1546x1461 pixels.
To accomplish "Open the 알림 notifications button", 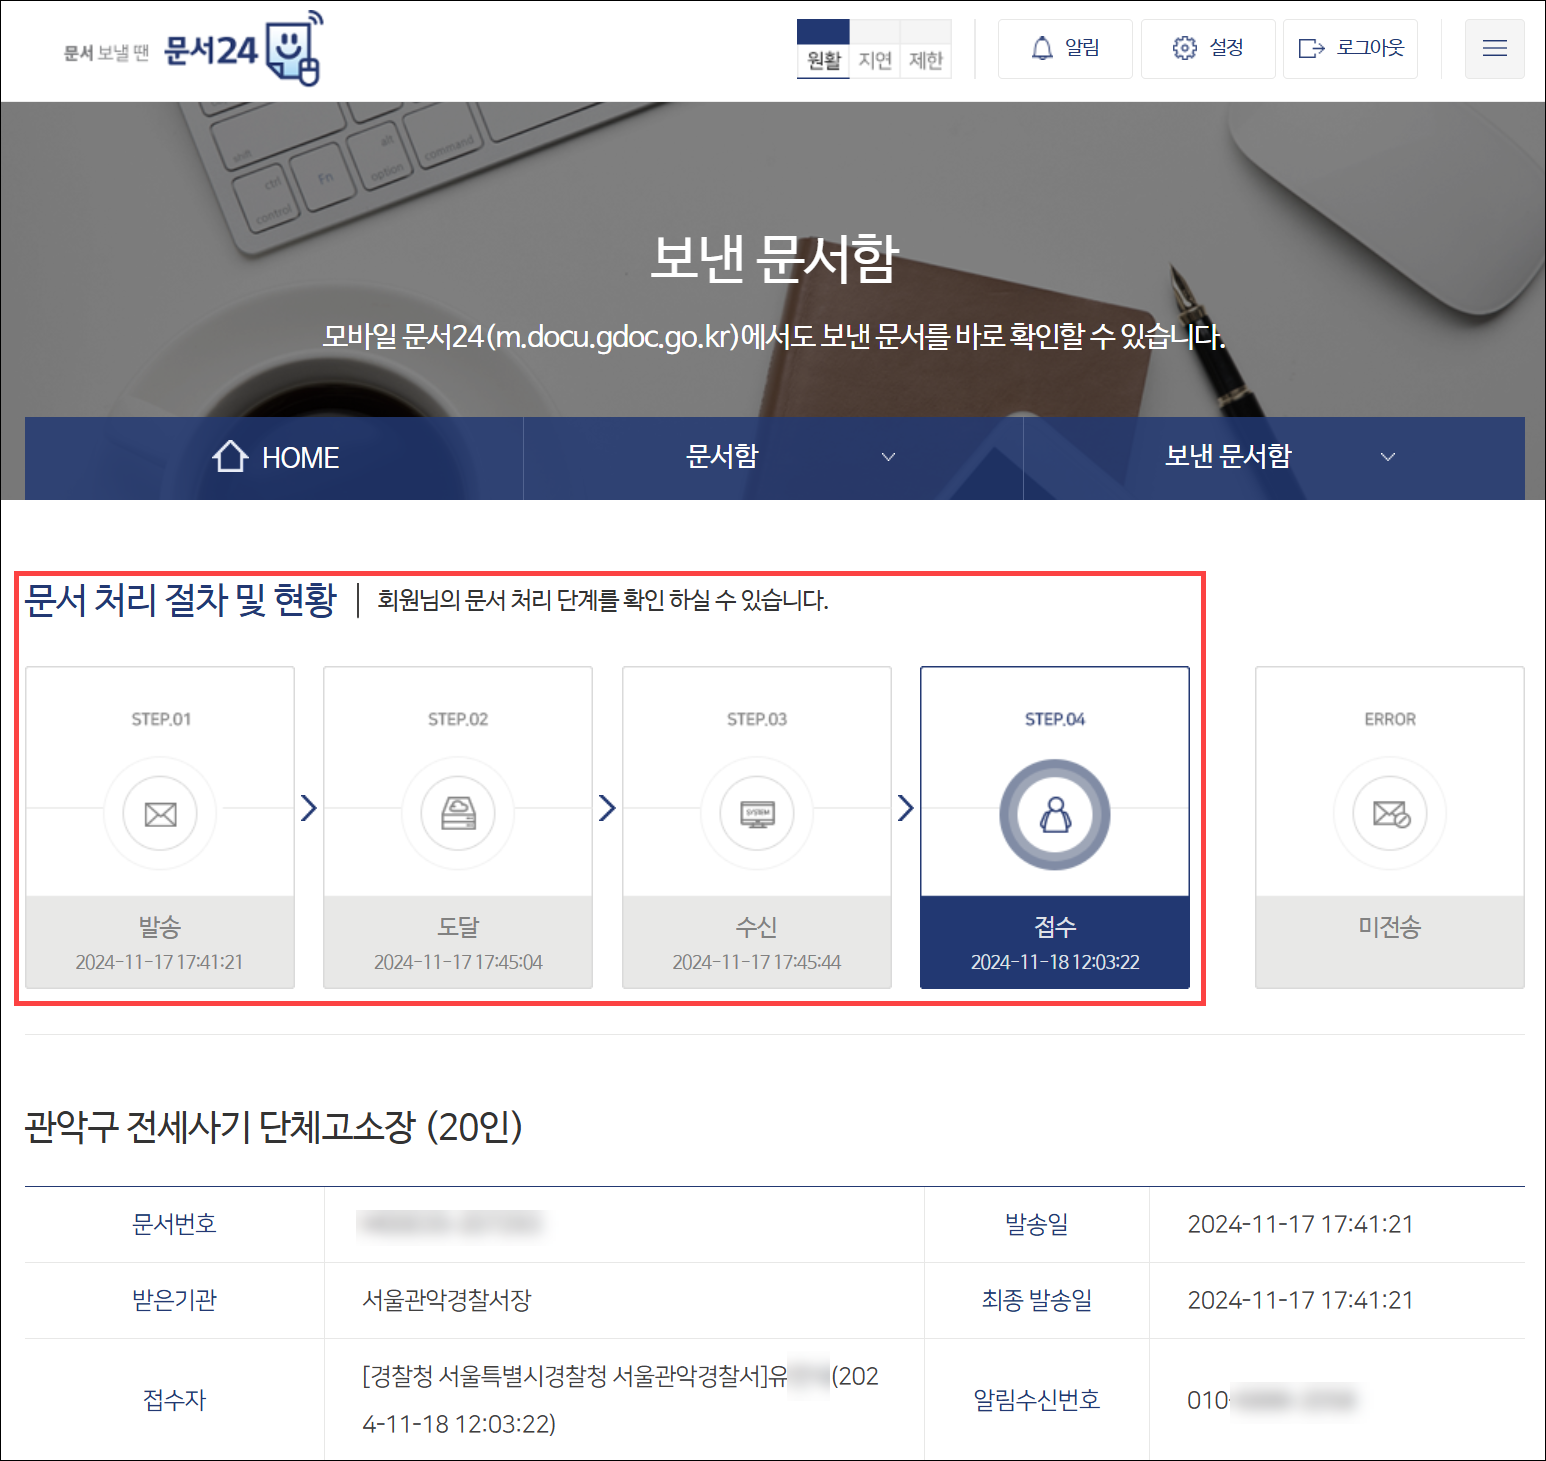I will (1065, 48).
